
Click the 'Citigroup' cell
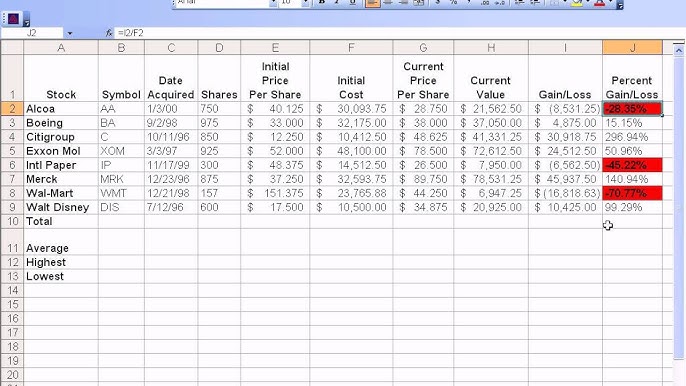pos(61,137)
